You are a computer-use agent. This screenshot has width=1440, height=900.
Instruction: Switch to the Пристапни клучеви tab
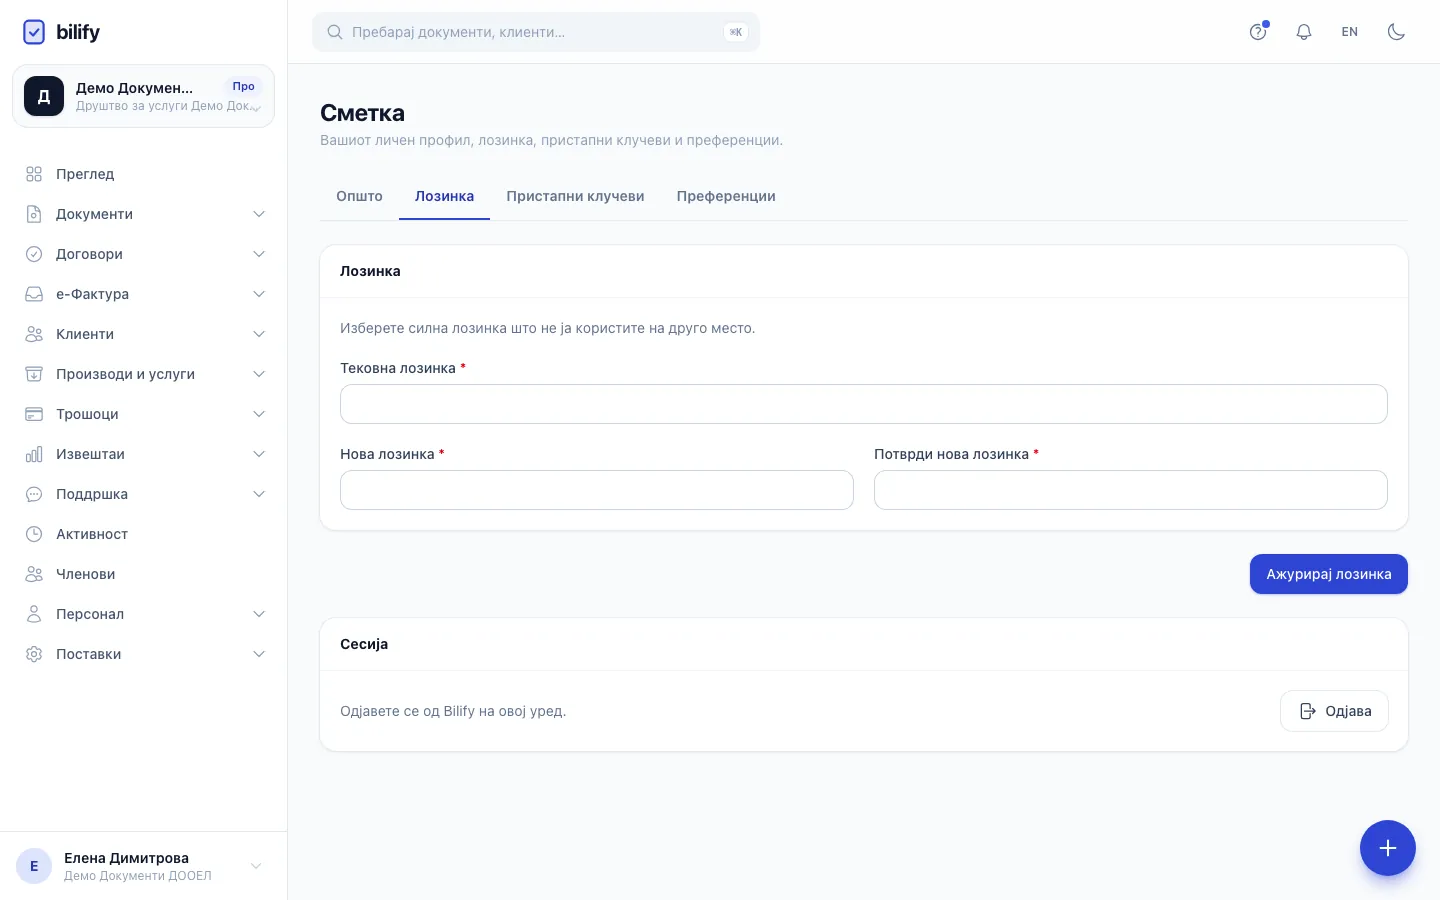pos(575,196)
